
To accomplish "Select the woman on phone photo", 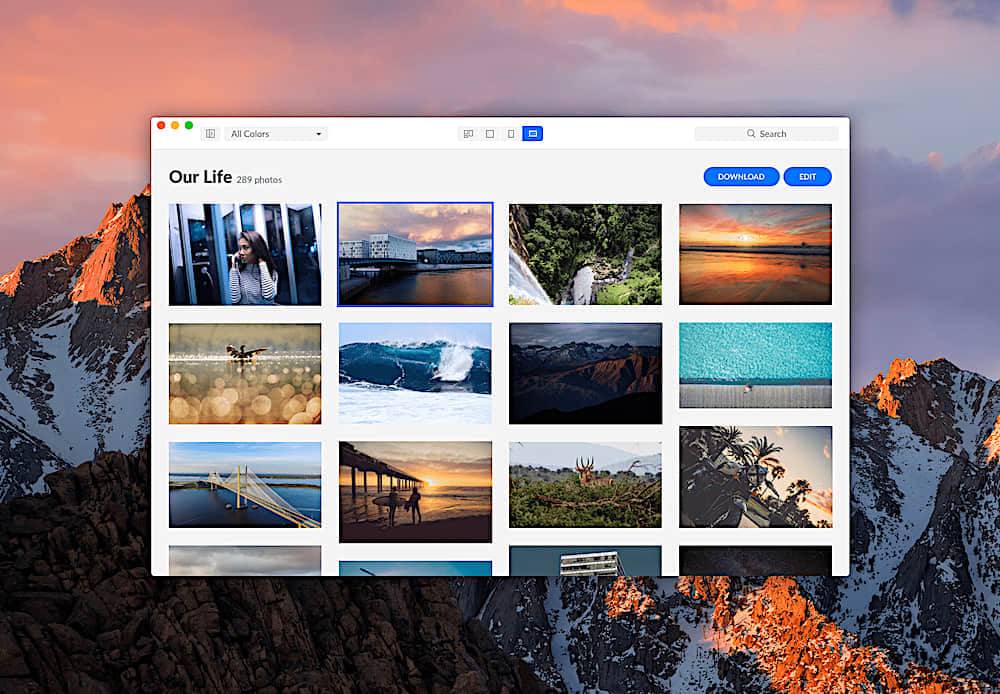I will pyautogui.click(x=245, y=255).
